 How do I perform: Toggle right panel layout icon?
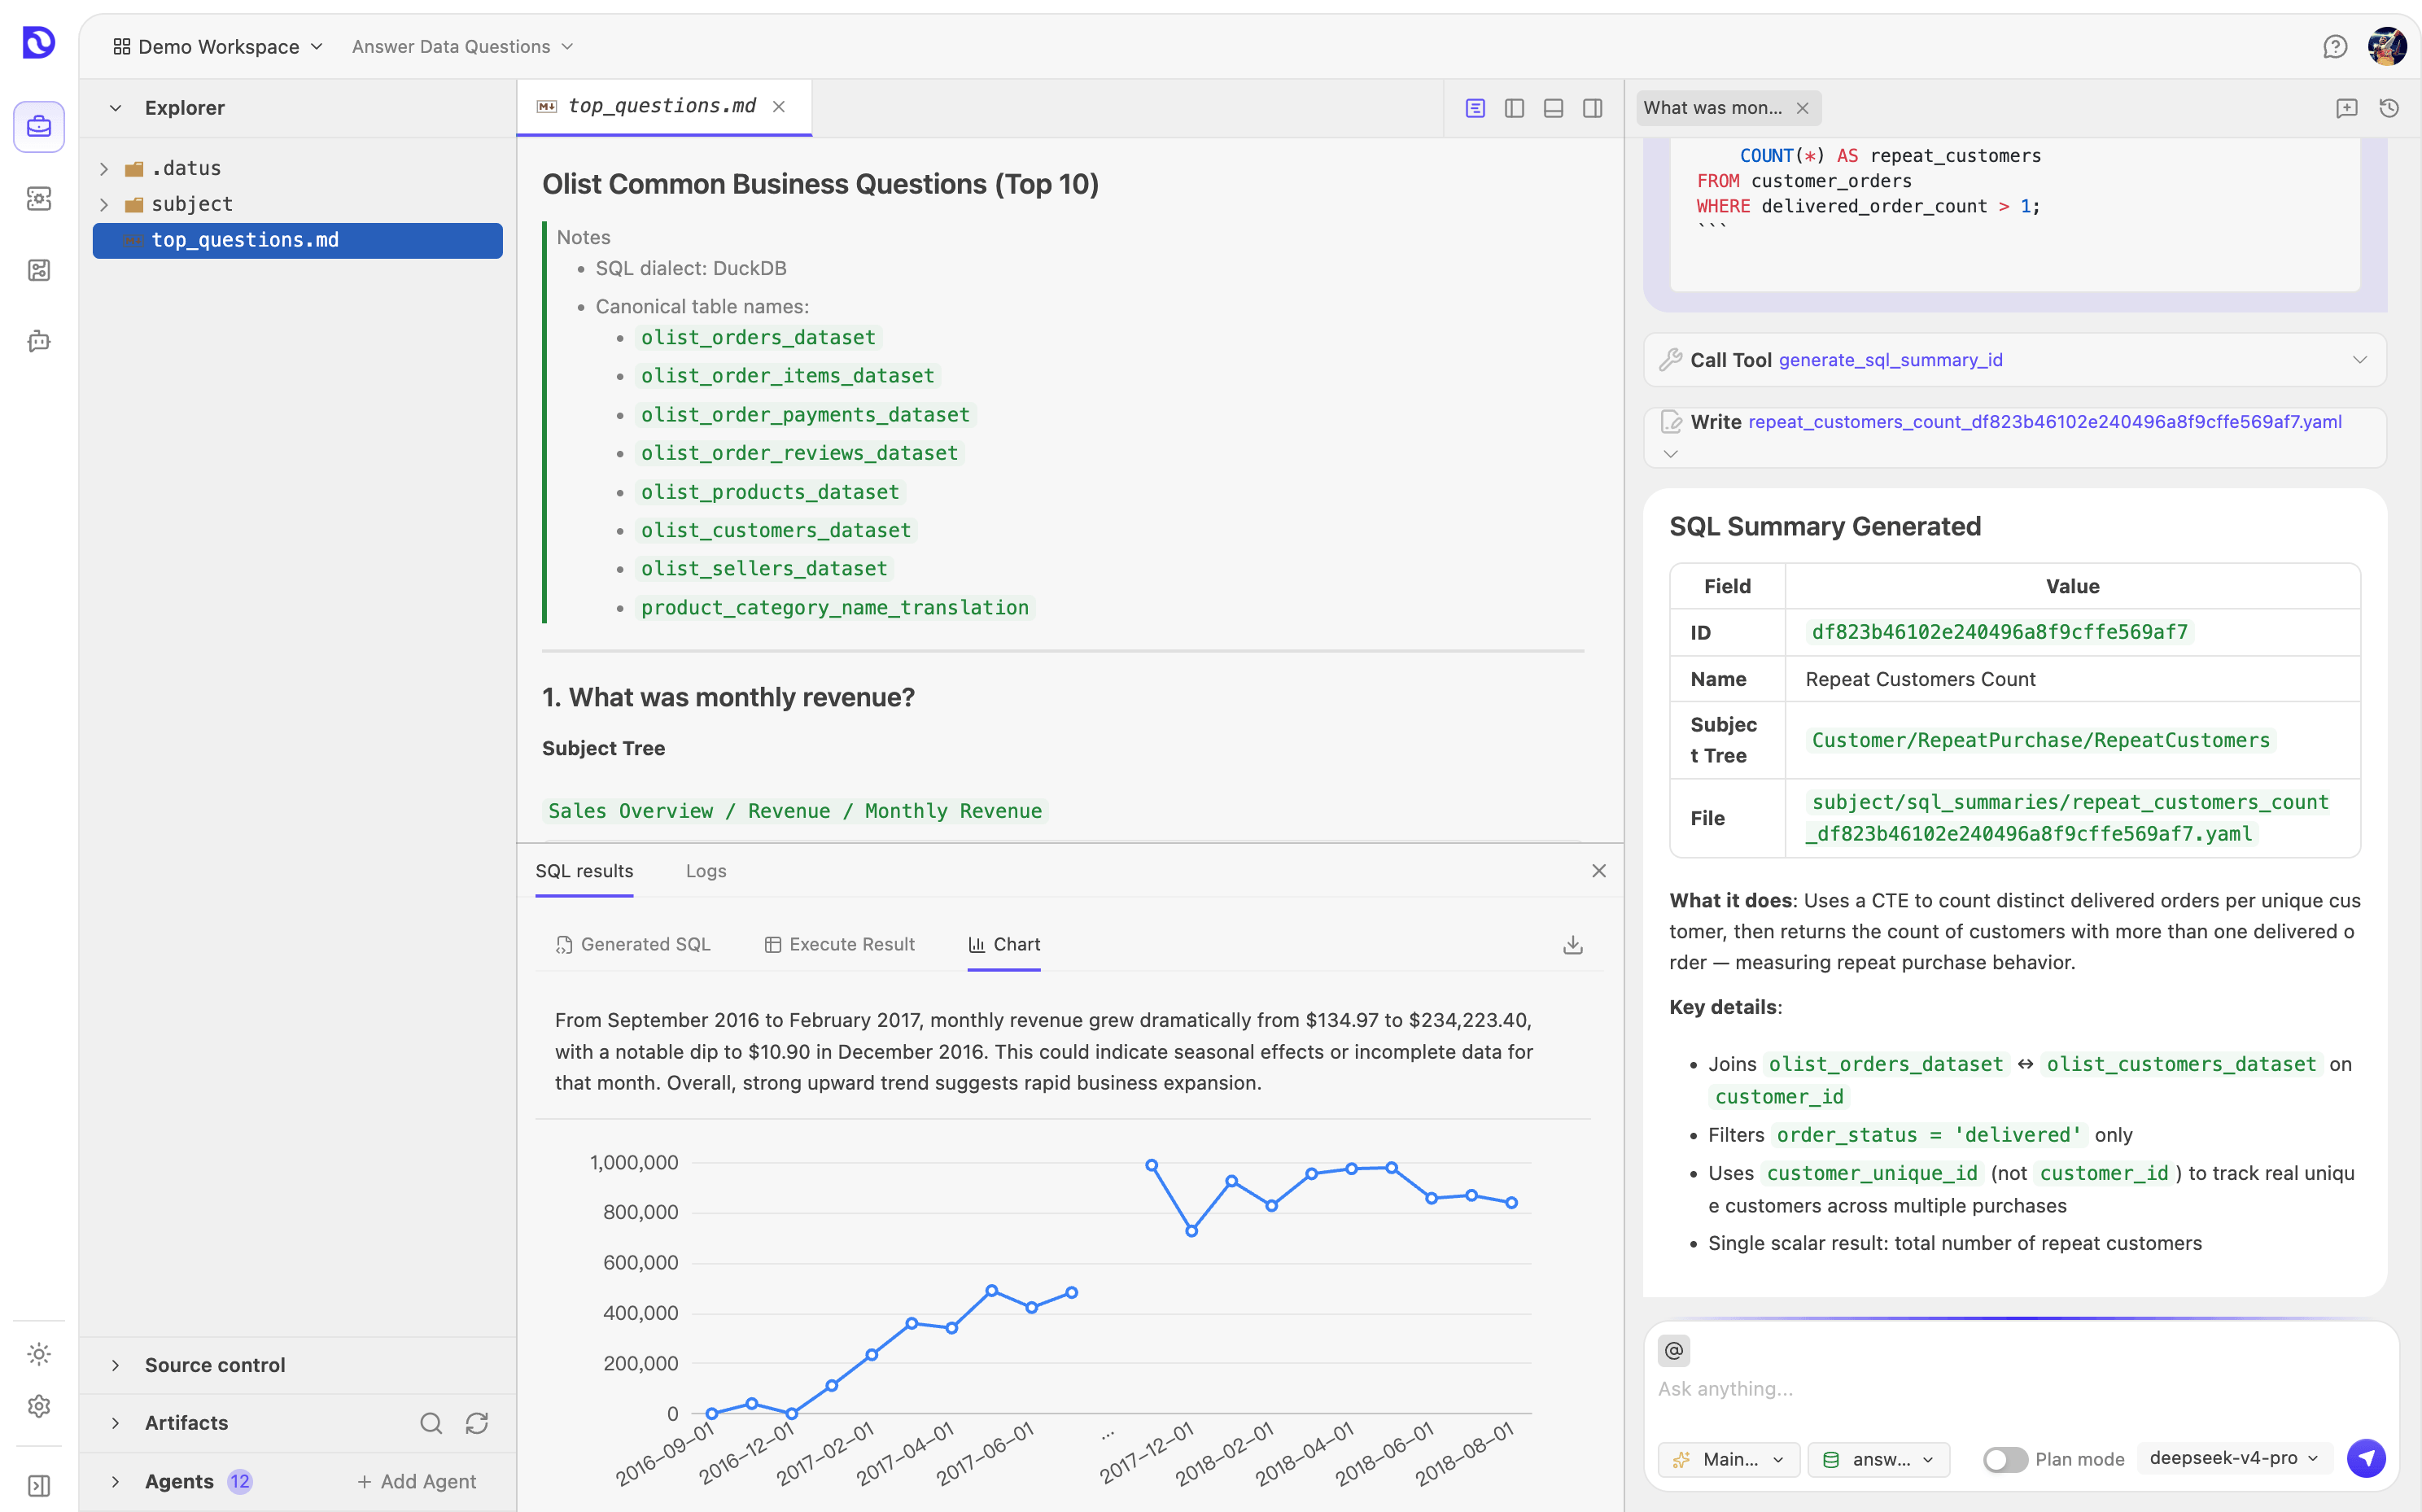click(x=1593, y=108)
